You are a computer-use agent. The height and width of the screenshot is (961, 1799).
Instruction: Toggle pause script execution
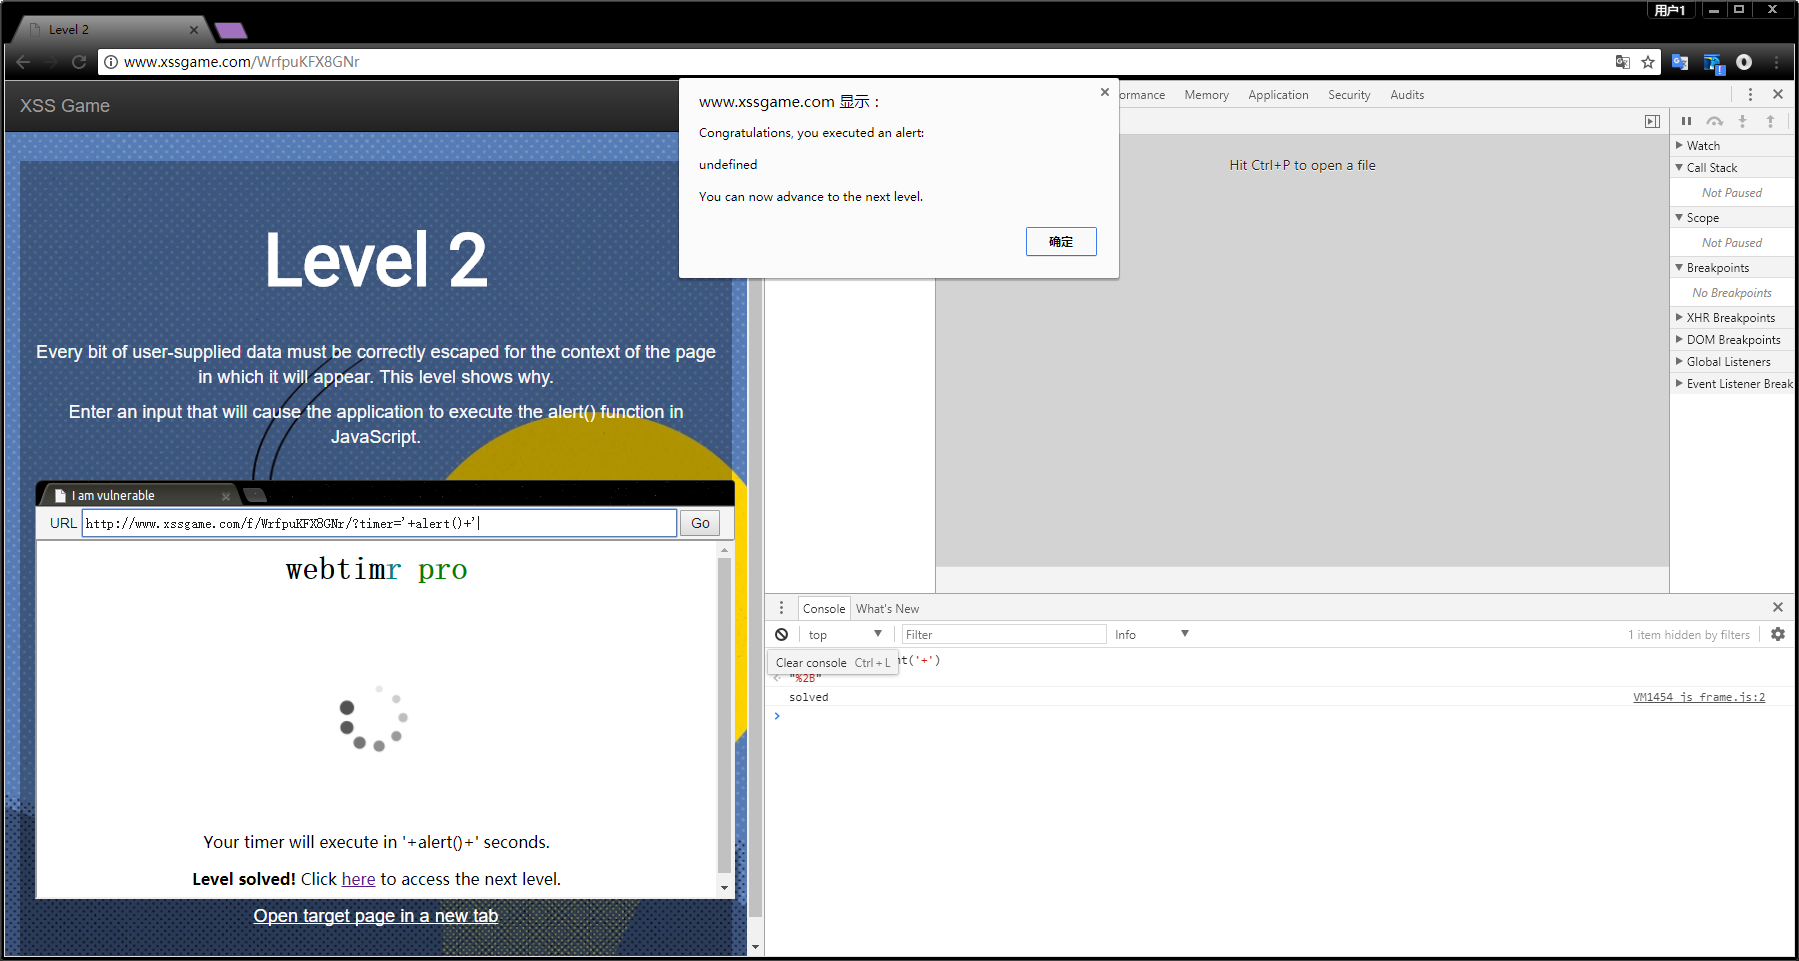coord(1686,121)
